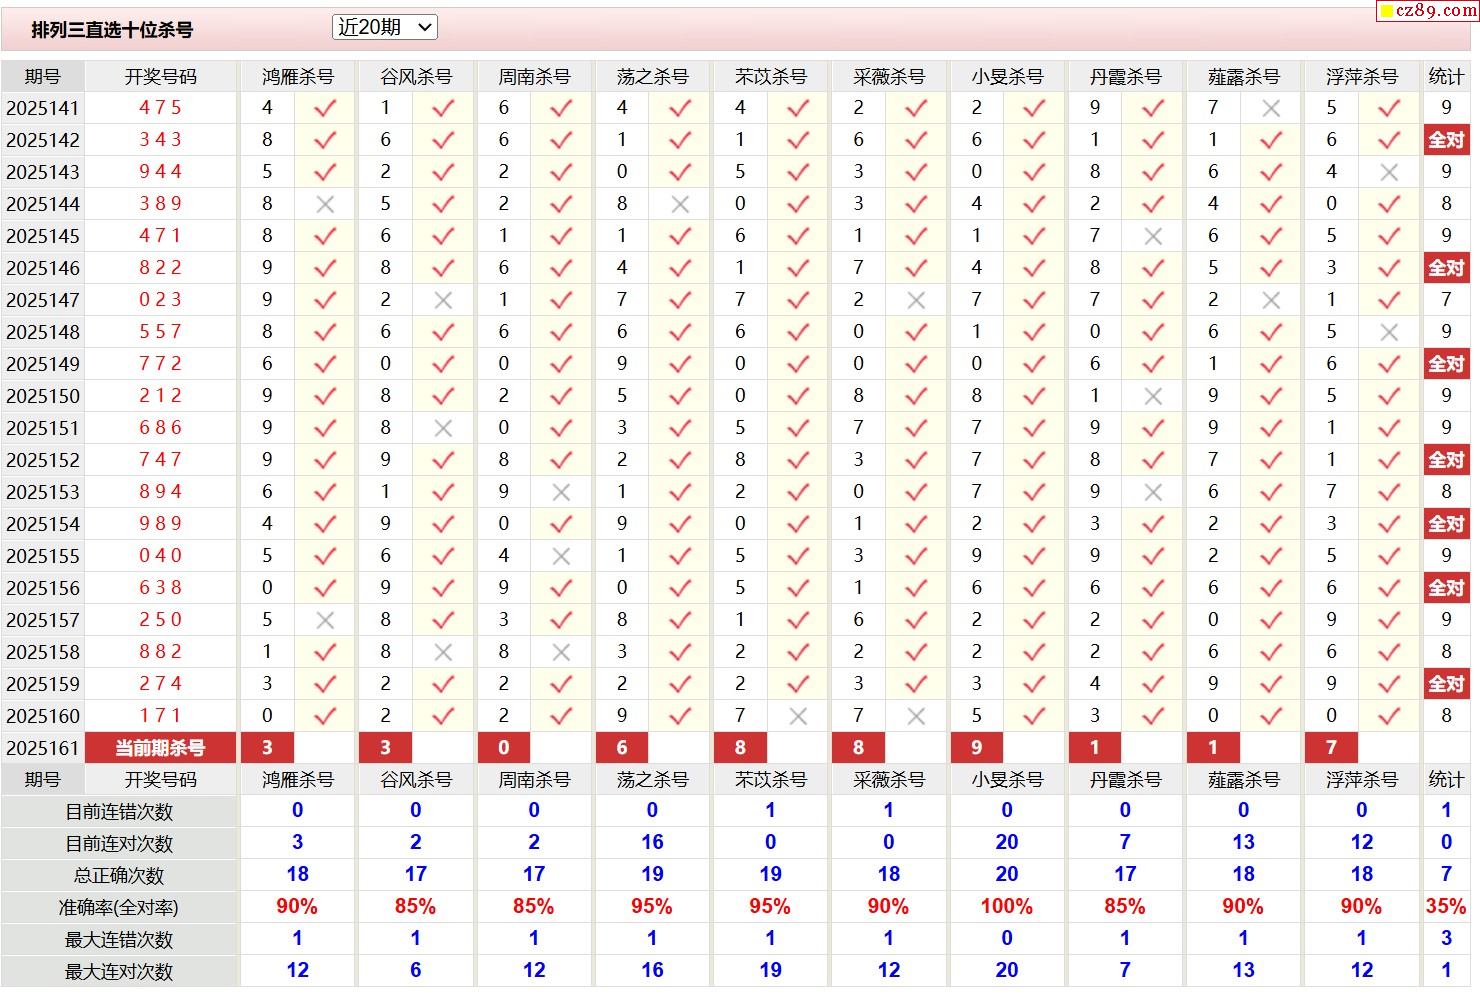The height and width of the screenshot is (994, 1480).
Task: Click the red 6 box under 荡之杀号 in row 2025161
Action: point(622,748)
